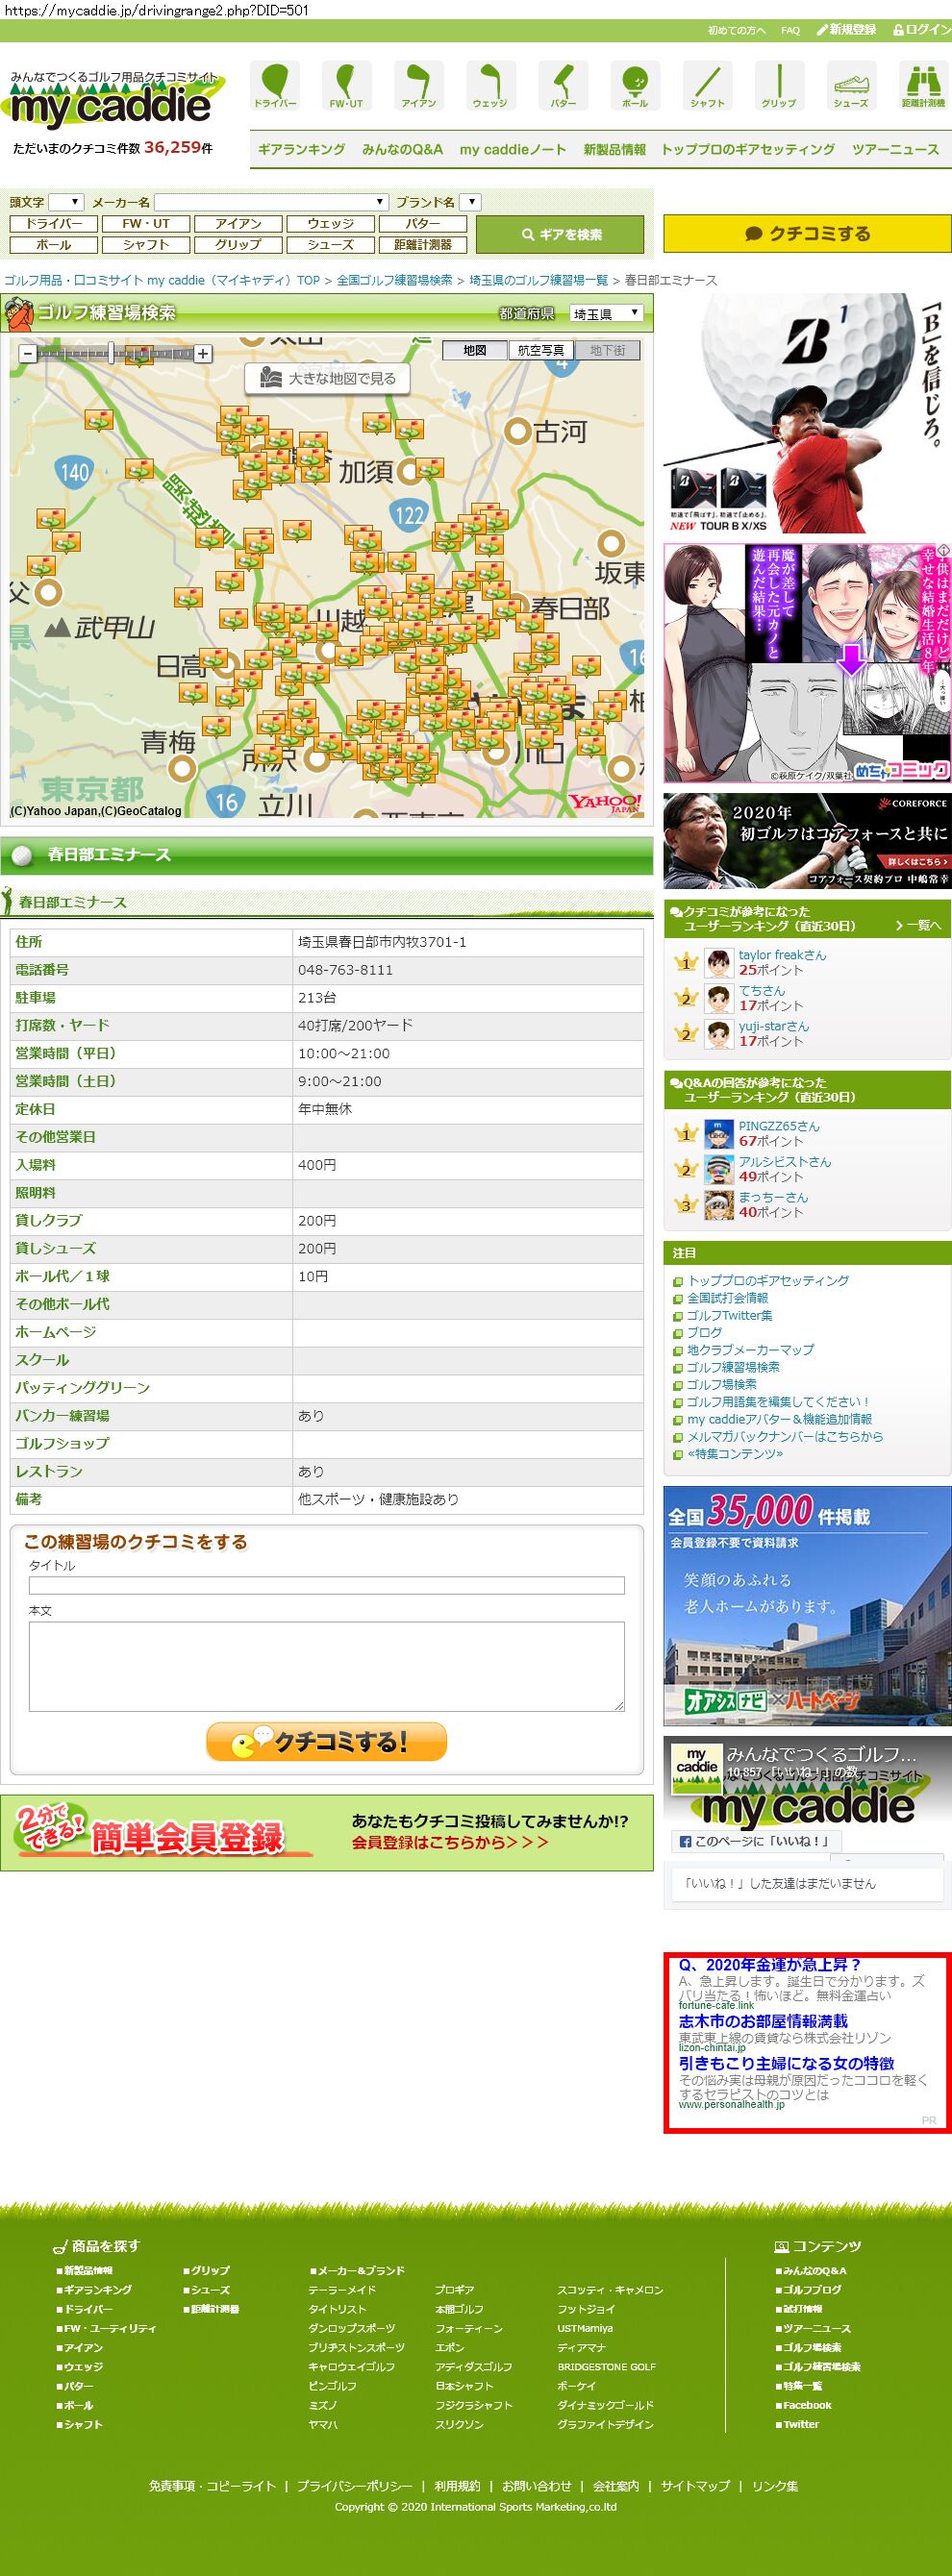Open the distance rangefinder binoculars icon
The height and width of the screenshot is (2576, 952).
coord(922,84)
